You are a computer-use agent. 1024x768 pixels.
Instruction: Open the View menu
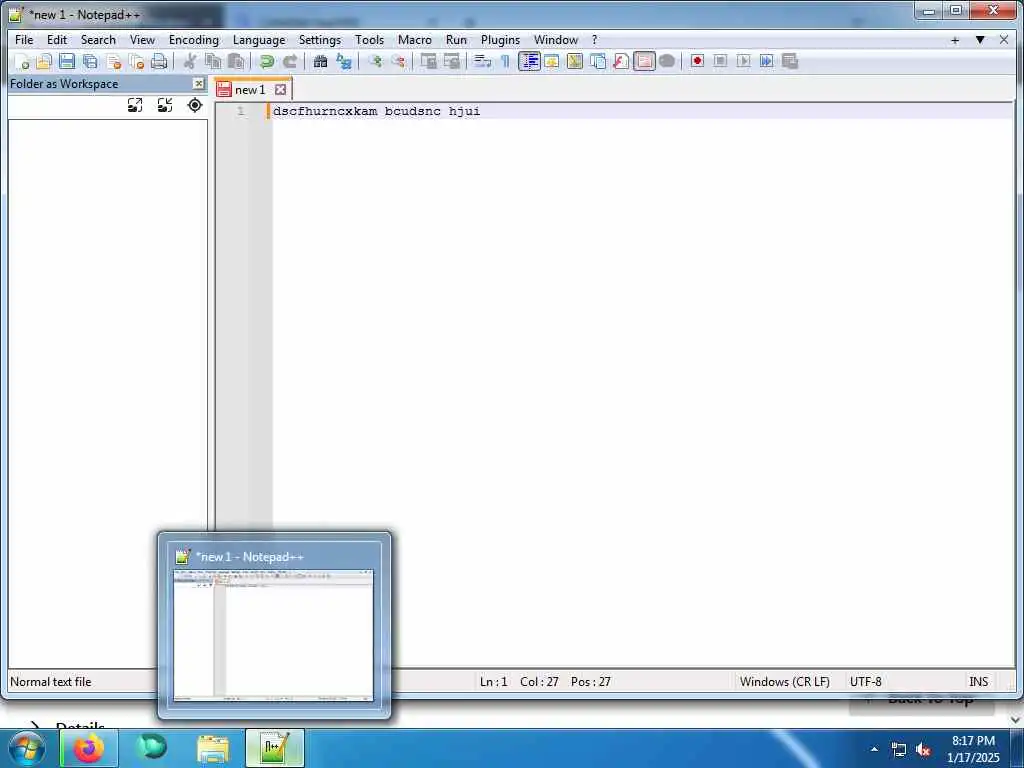(x=142, y=40)
